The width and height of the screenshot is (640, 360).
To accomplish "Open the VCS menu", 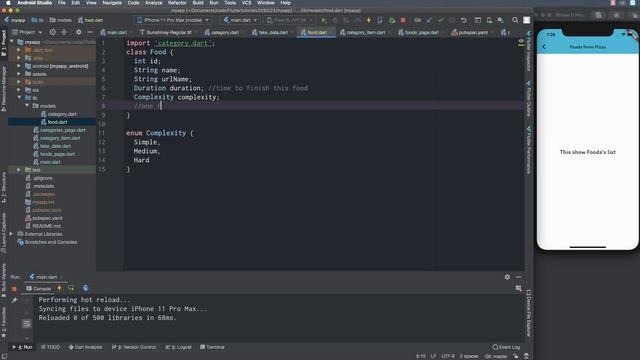I will [x=247, y=3].
